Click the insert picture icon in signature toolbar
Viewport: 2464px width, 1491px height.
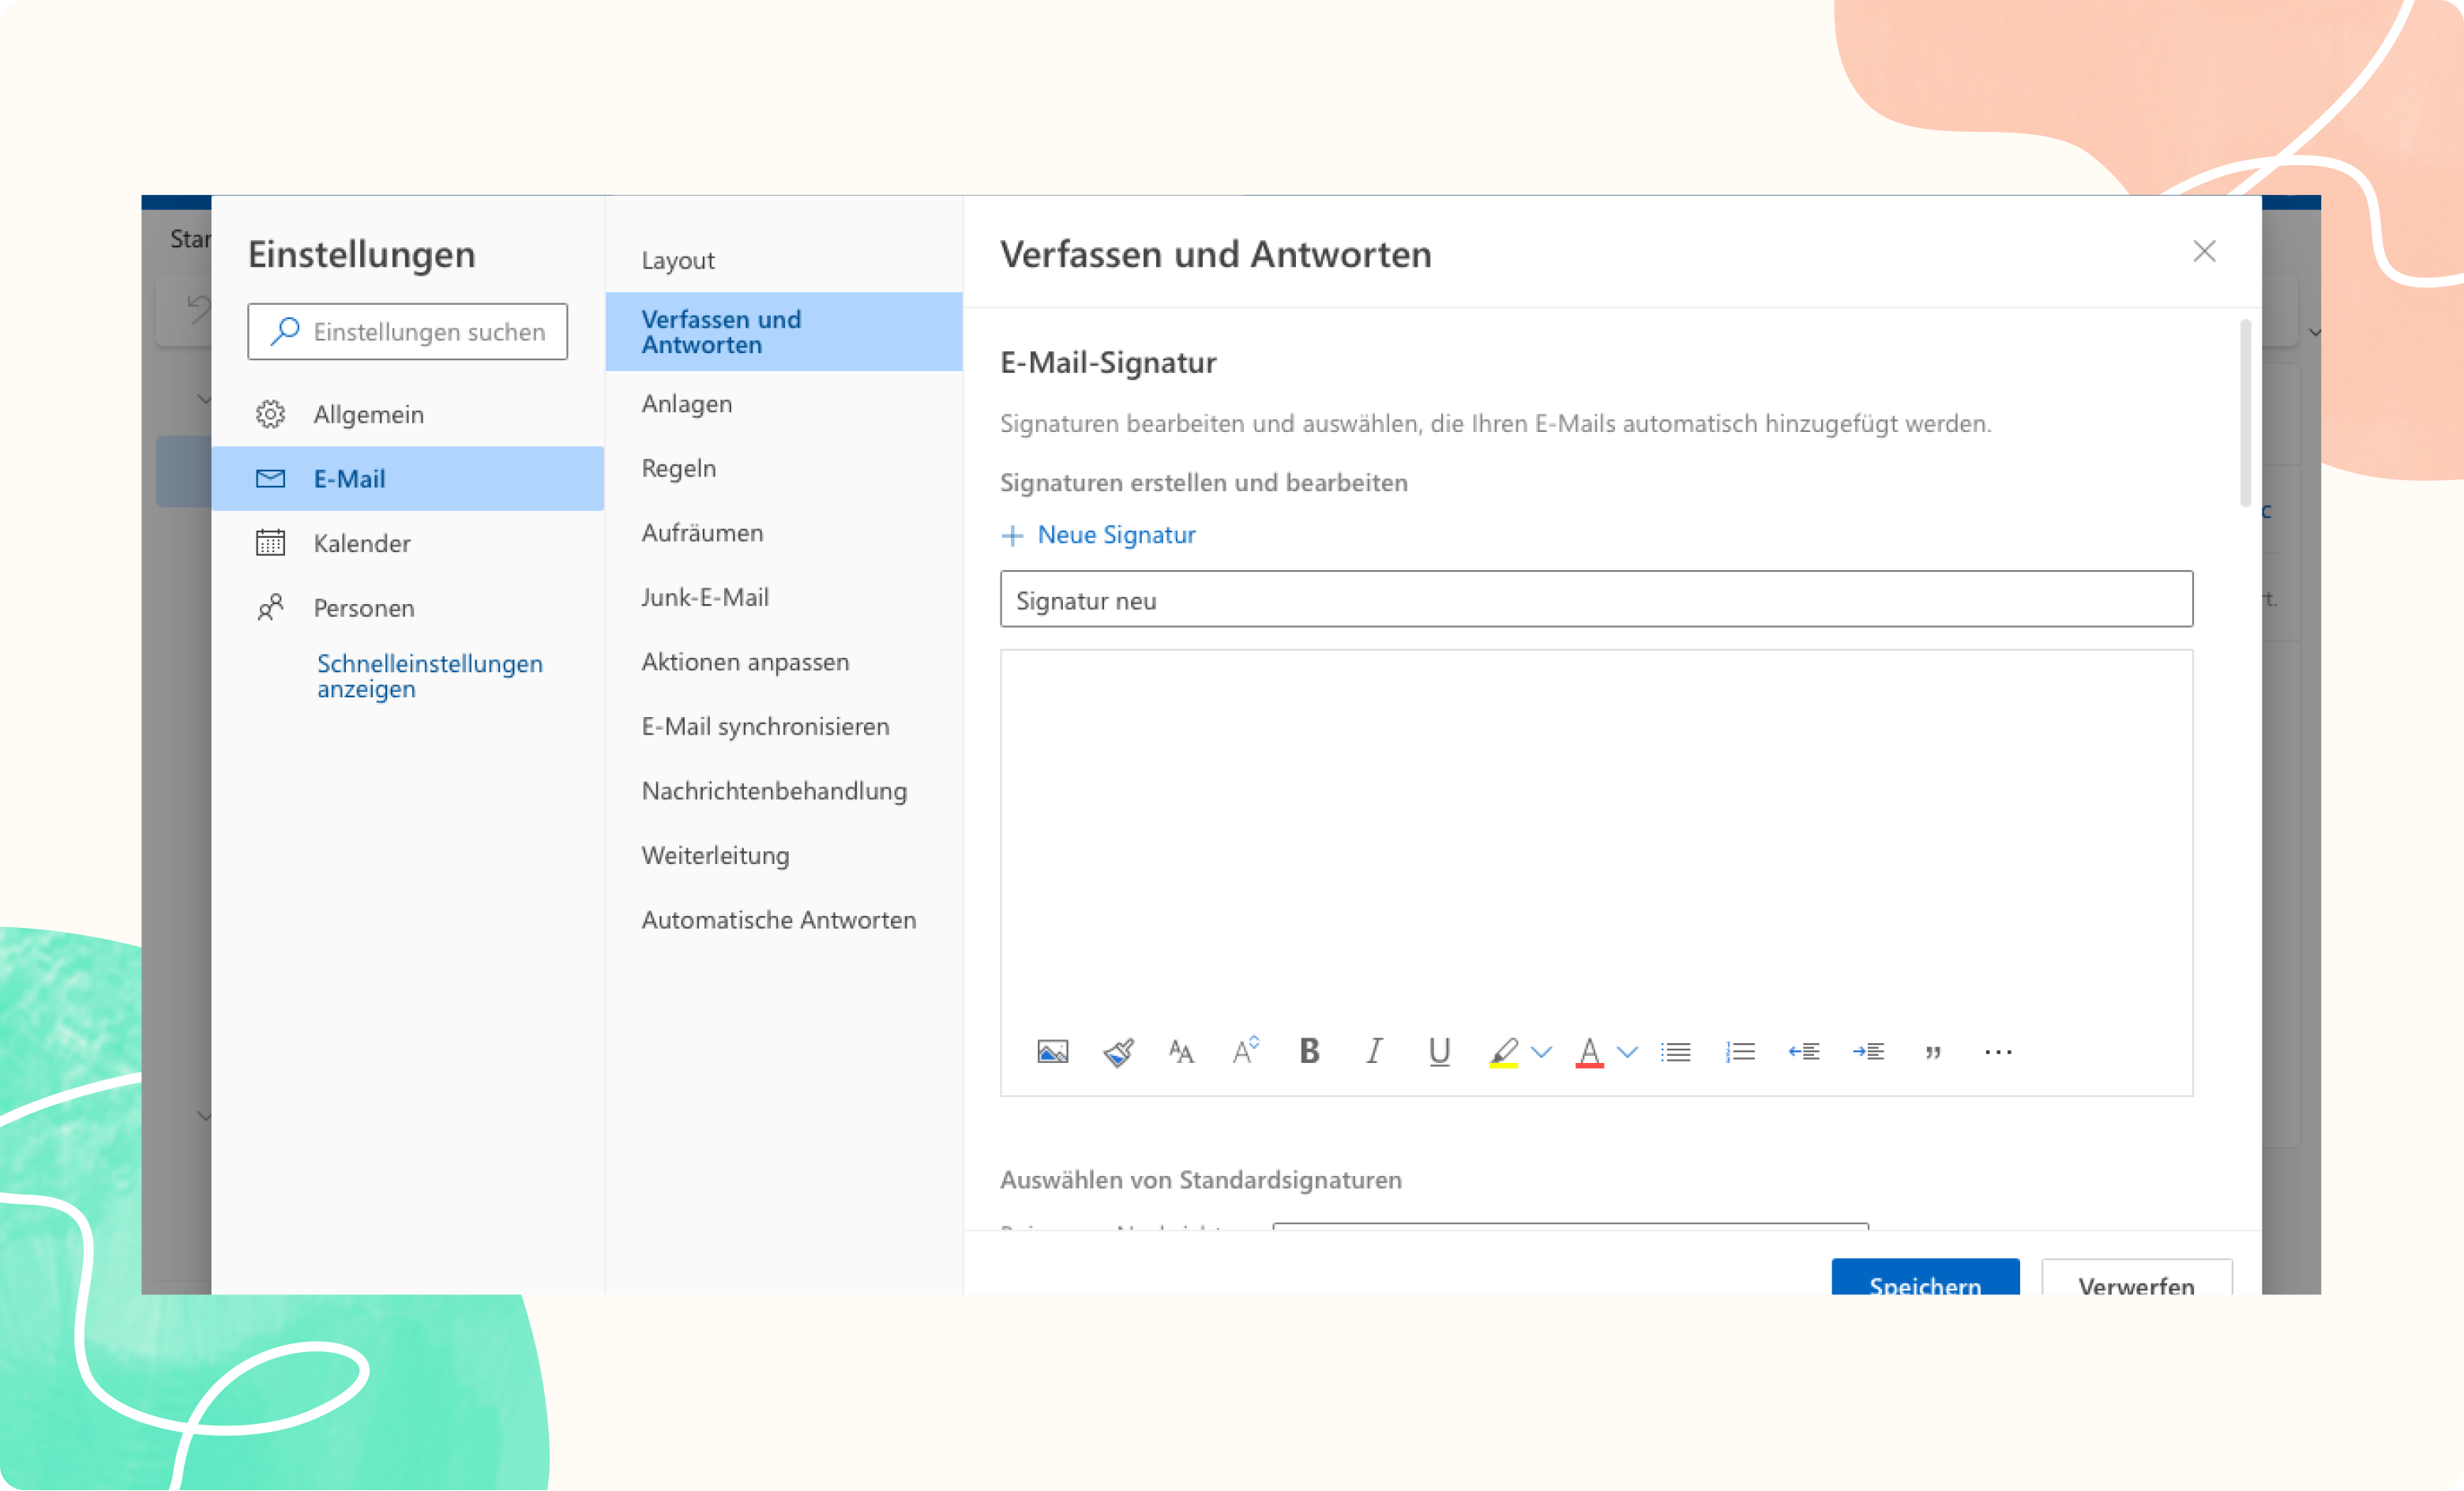(1052, 1051)
